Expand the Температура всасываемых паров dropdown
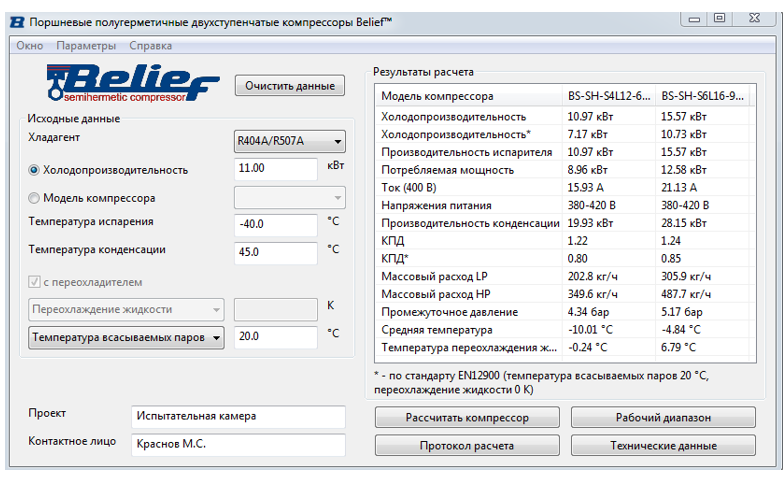The image size is (783, 478). click(127, 338)
